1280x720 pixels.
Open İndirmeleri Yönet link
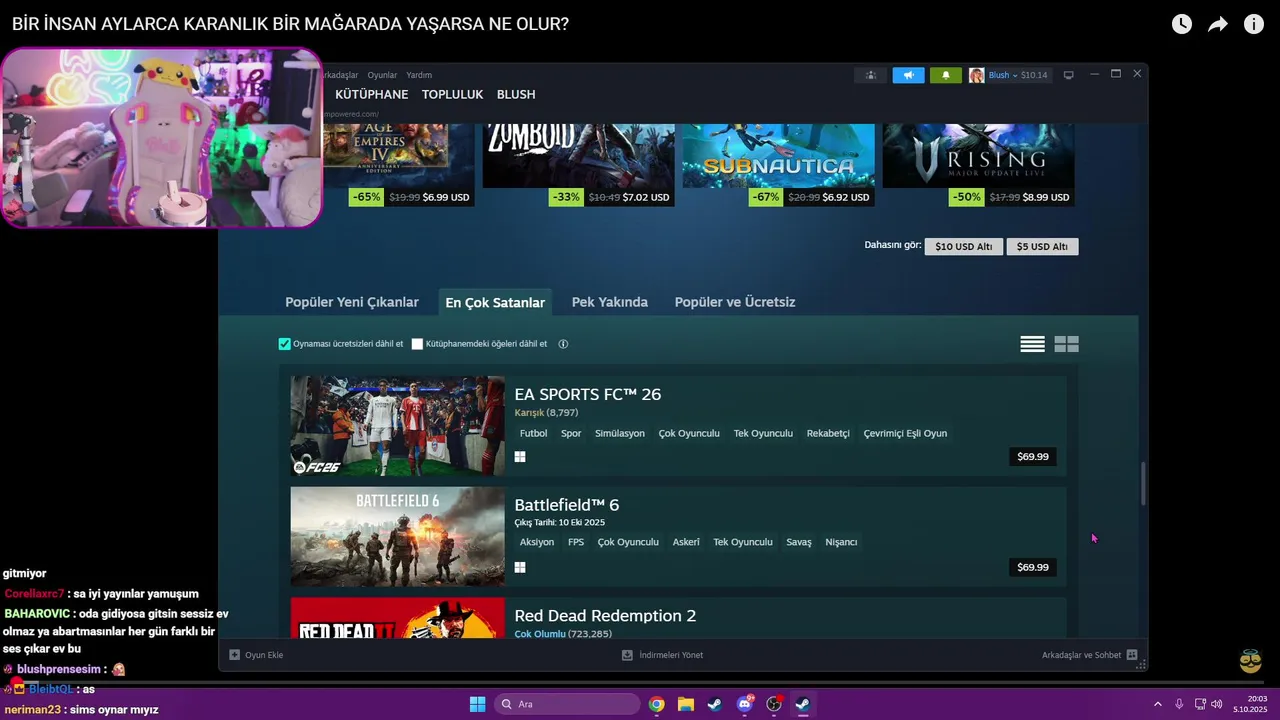point(671,655)
